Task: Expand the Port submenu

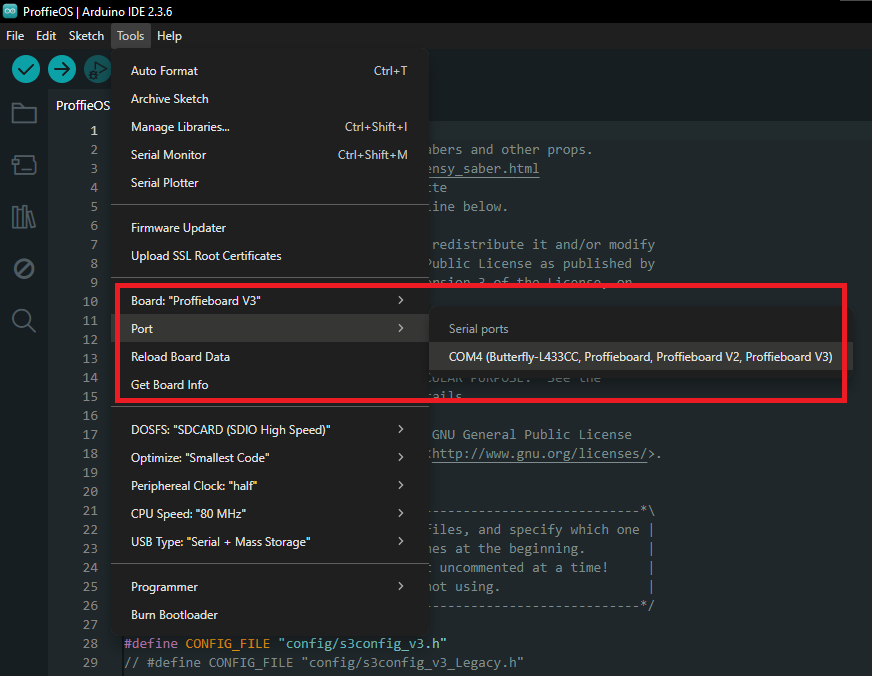Action: click(270, 329)
